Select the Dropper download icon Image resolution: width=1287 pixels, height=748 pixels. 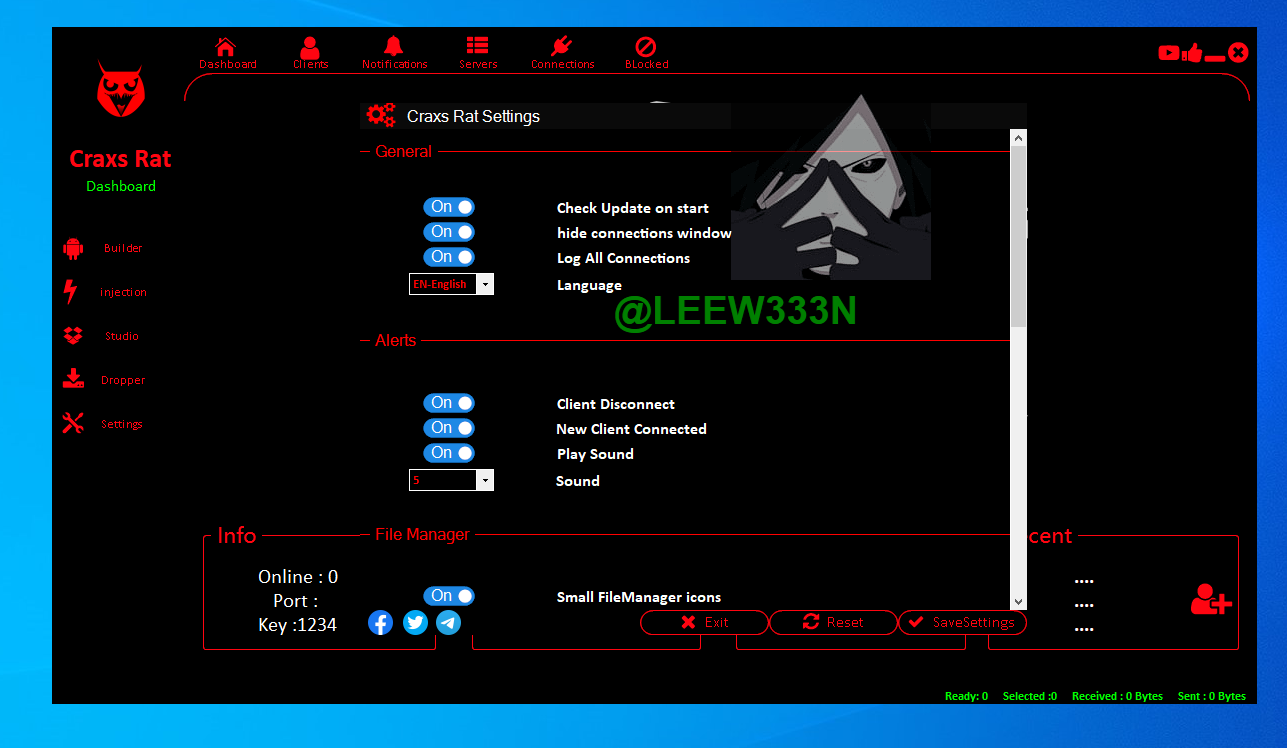73,380
